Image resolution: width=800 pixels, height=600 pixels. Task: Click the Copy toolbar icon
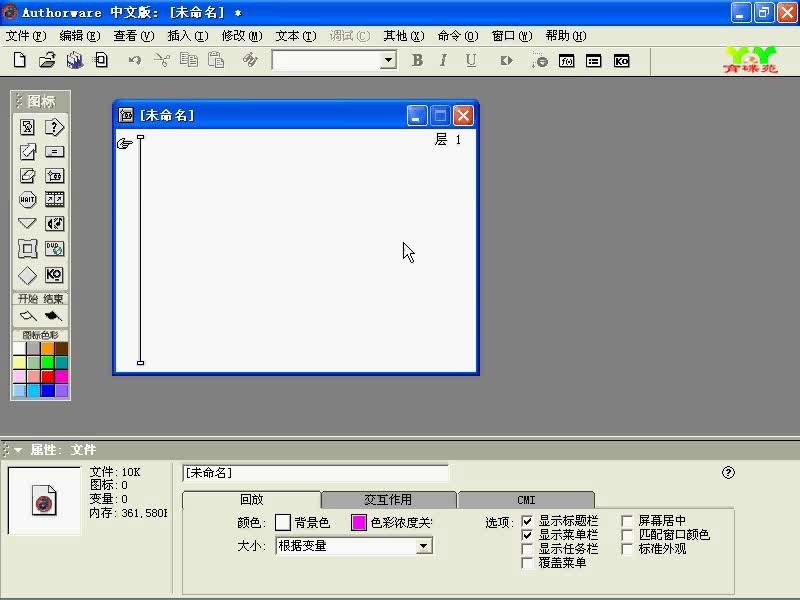tap(189, 60)
